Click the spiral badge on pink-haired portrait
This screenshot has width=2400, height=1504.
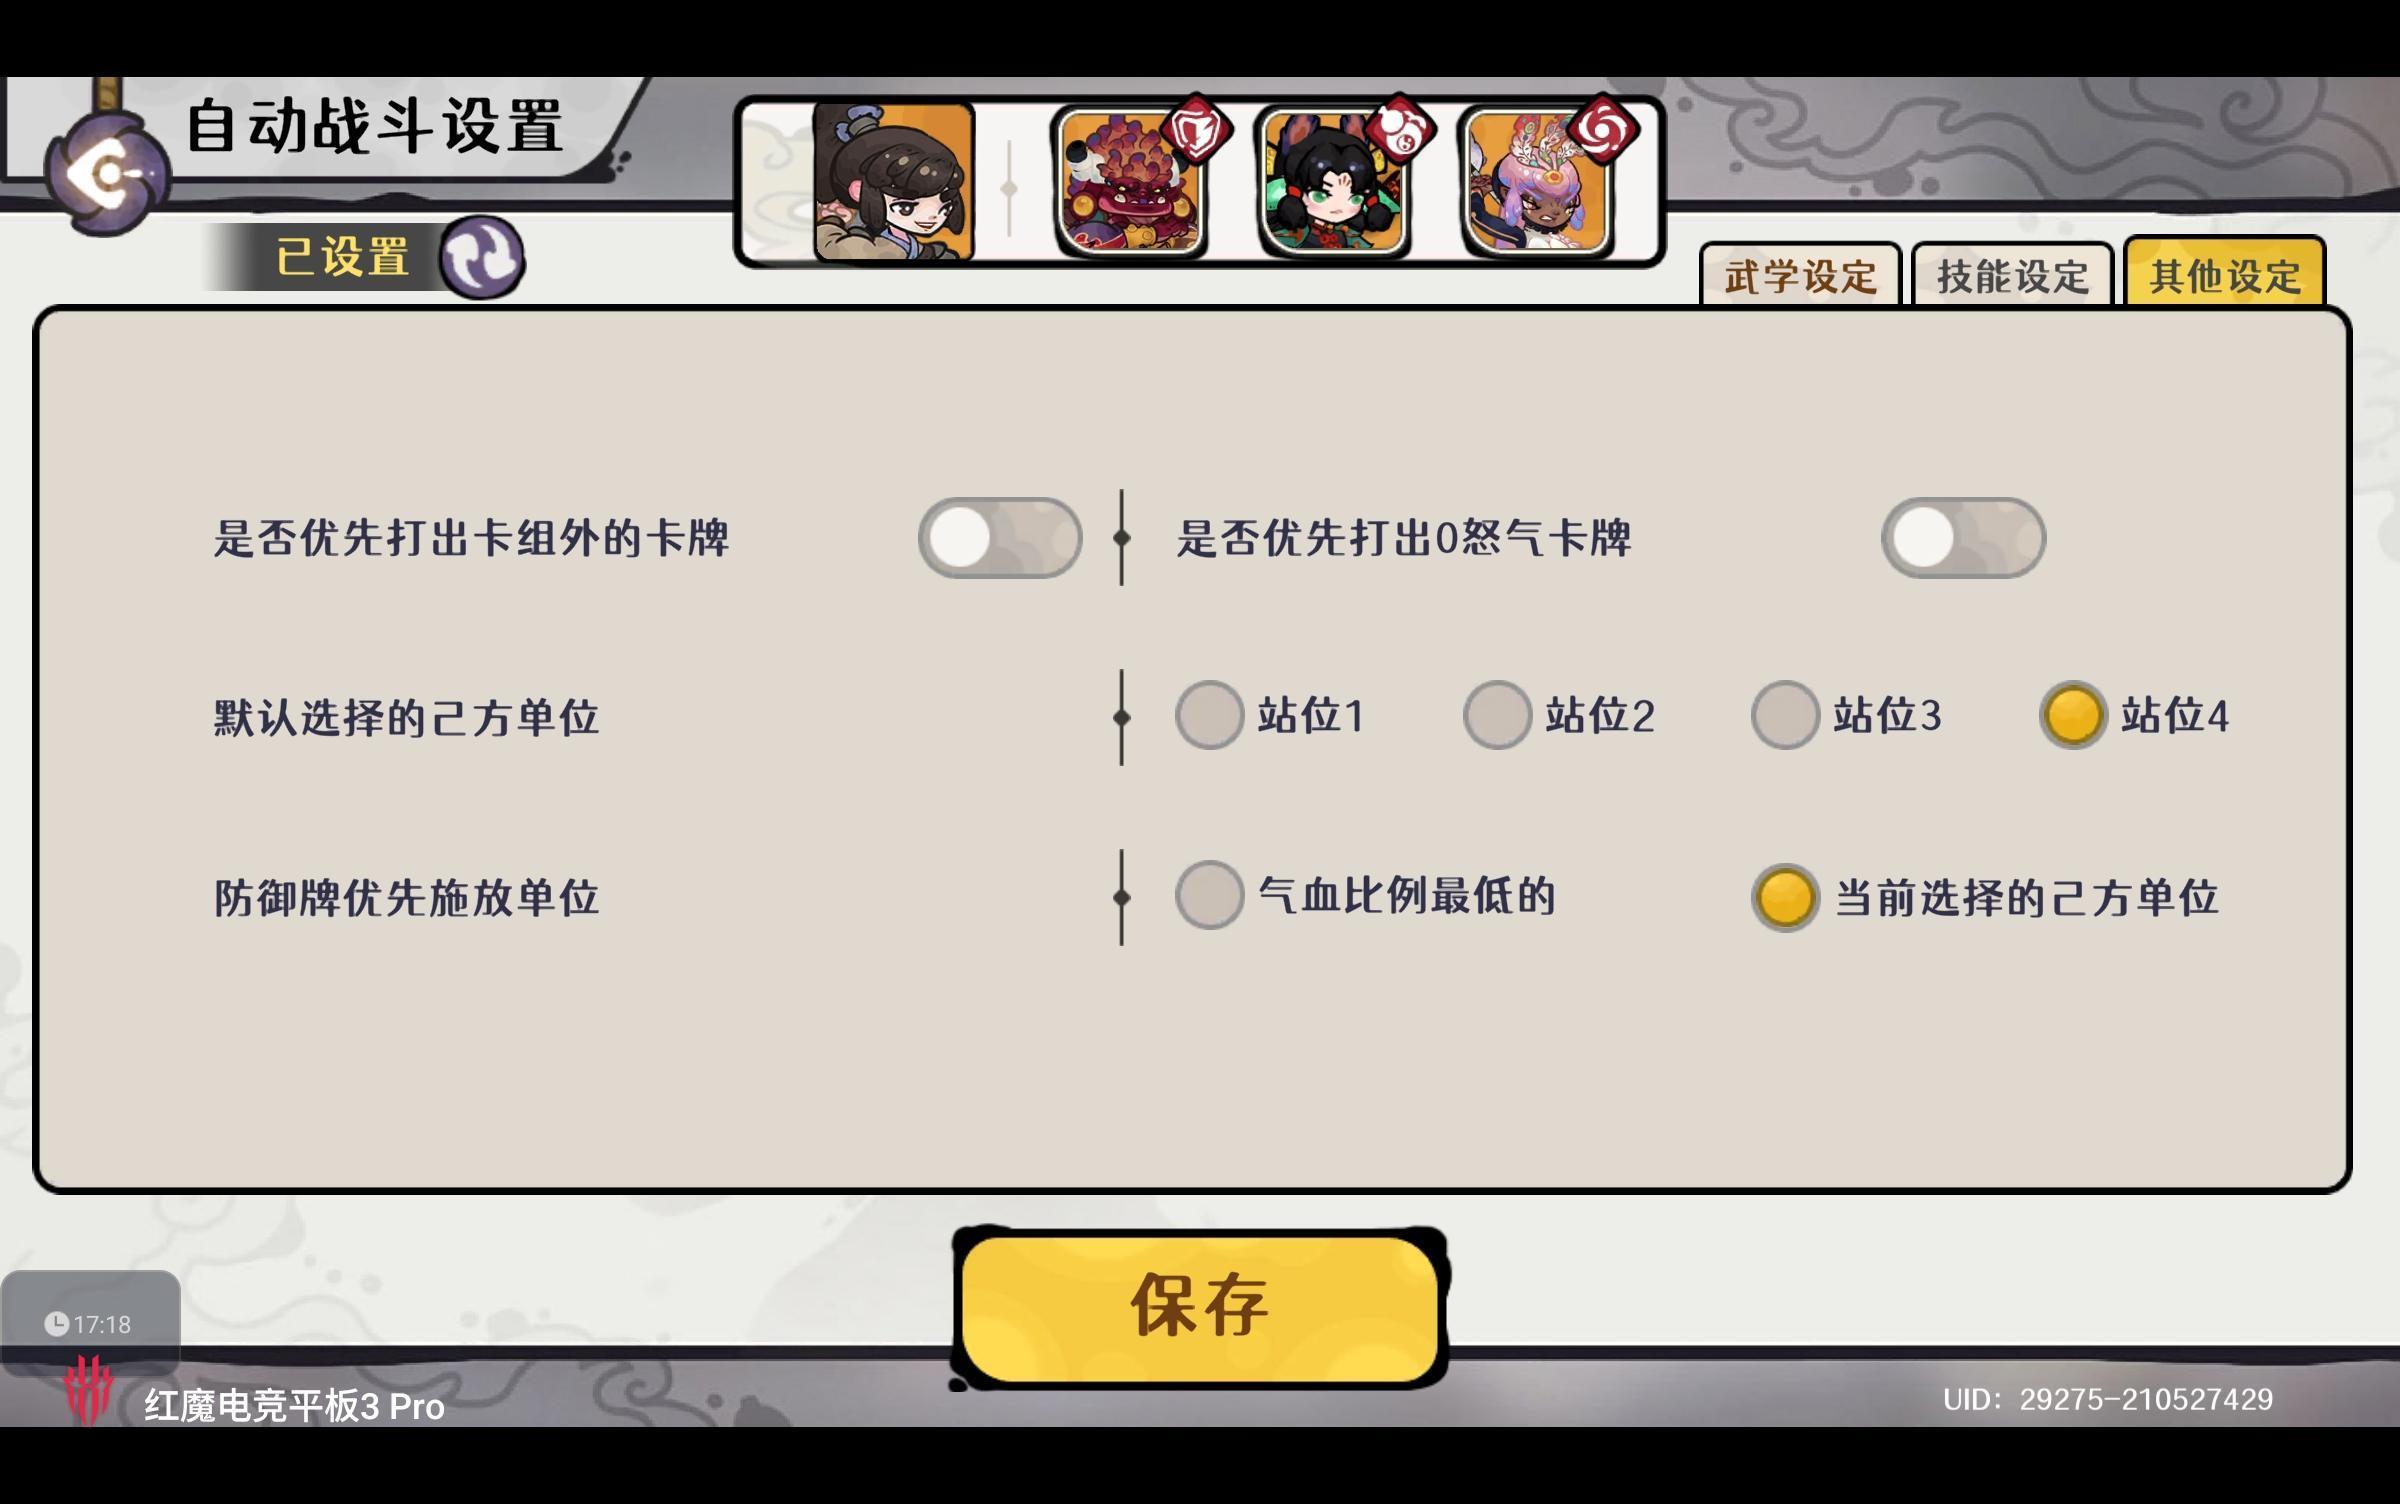click(1602, 129)
